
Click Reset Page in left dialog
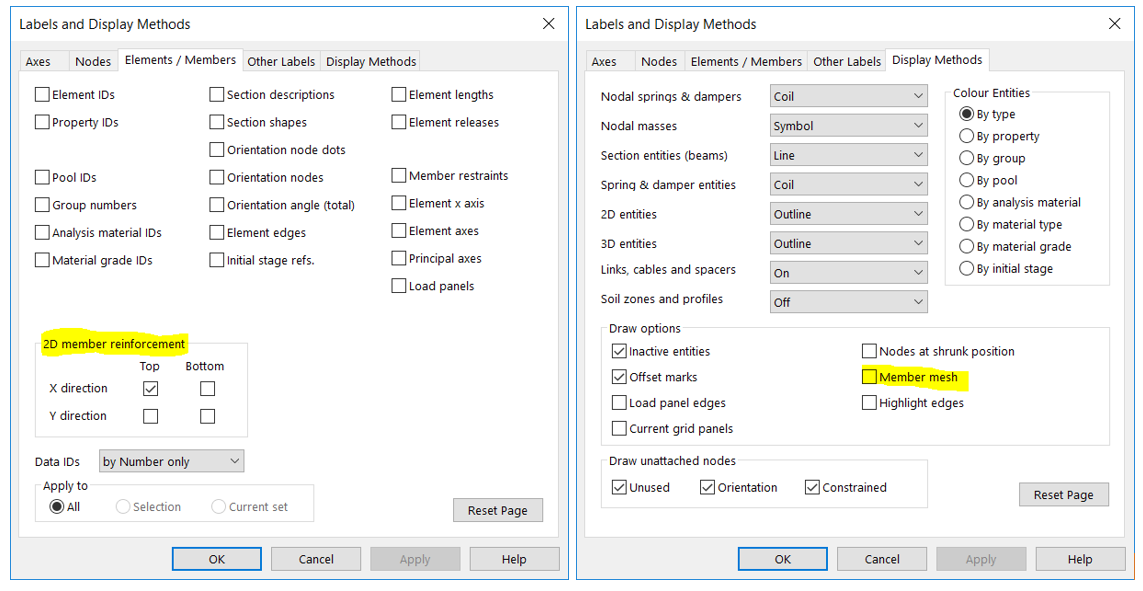(x=497, y=510)
